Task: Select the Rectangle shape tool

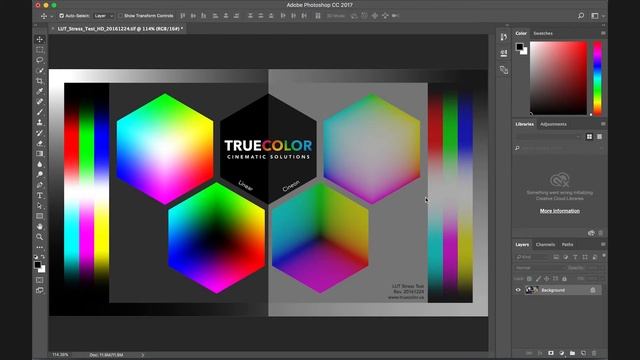Action: click(40, 216)
